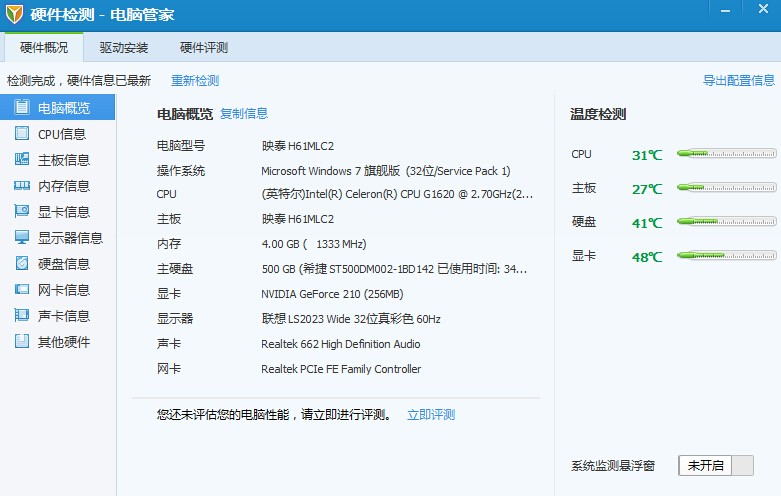Image resolution: width=781 pixels, height=496 pixels.
Task: Click Realtek PCIe FE Family Controller text
Action: 341,369
